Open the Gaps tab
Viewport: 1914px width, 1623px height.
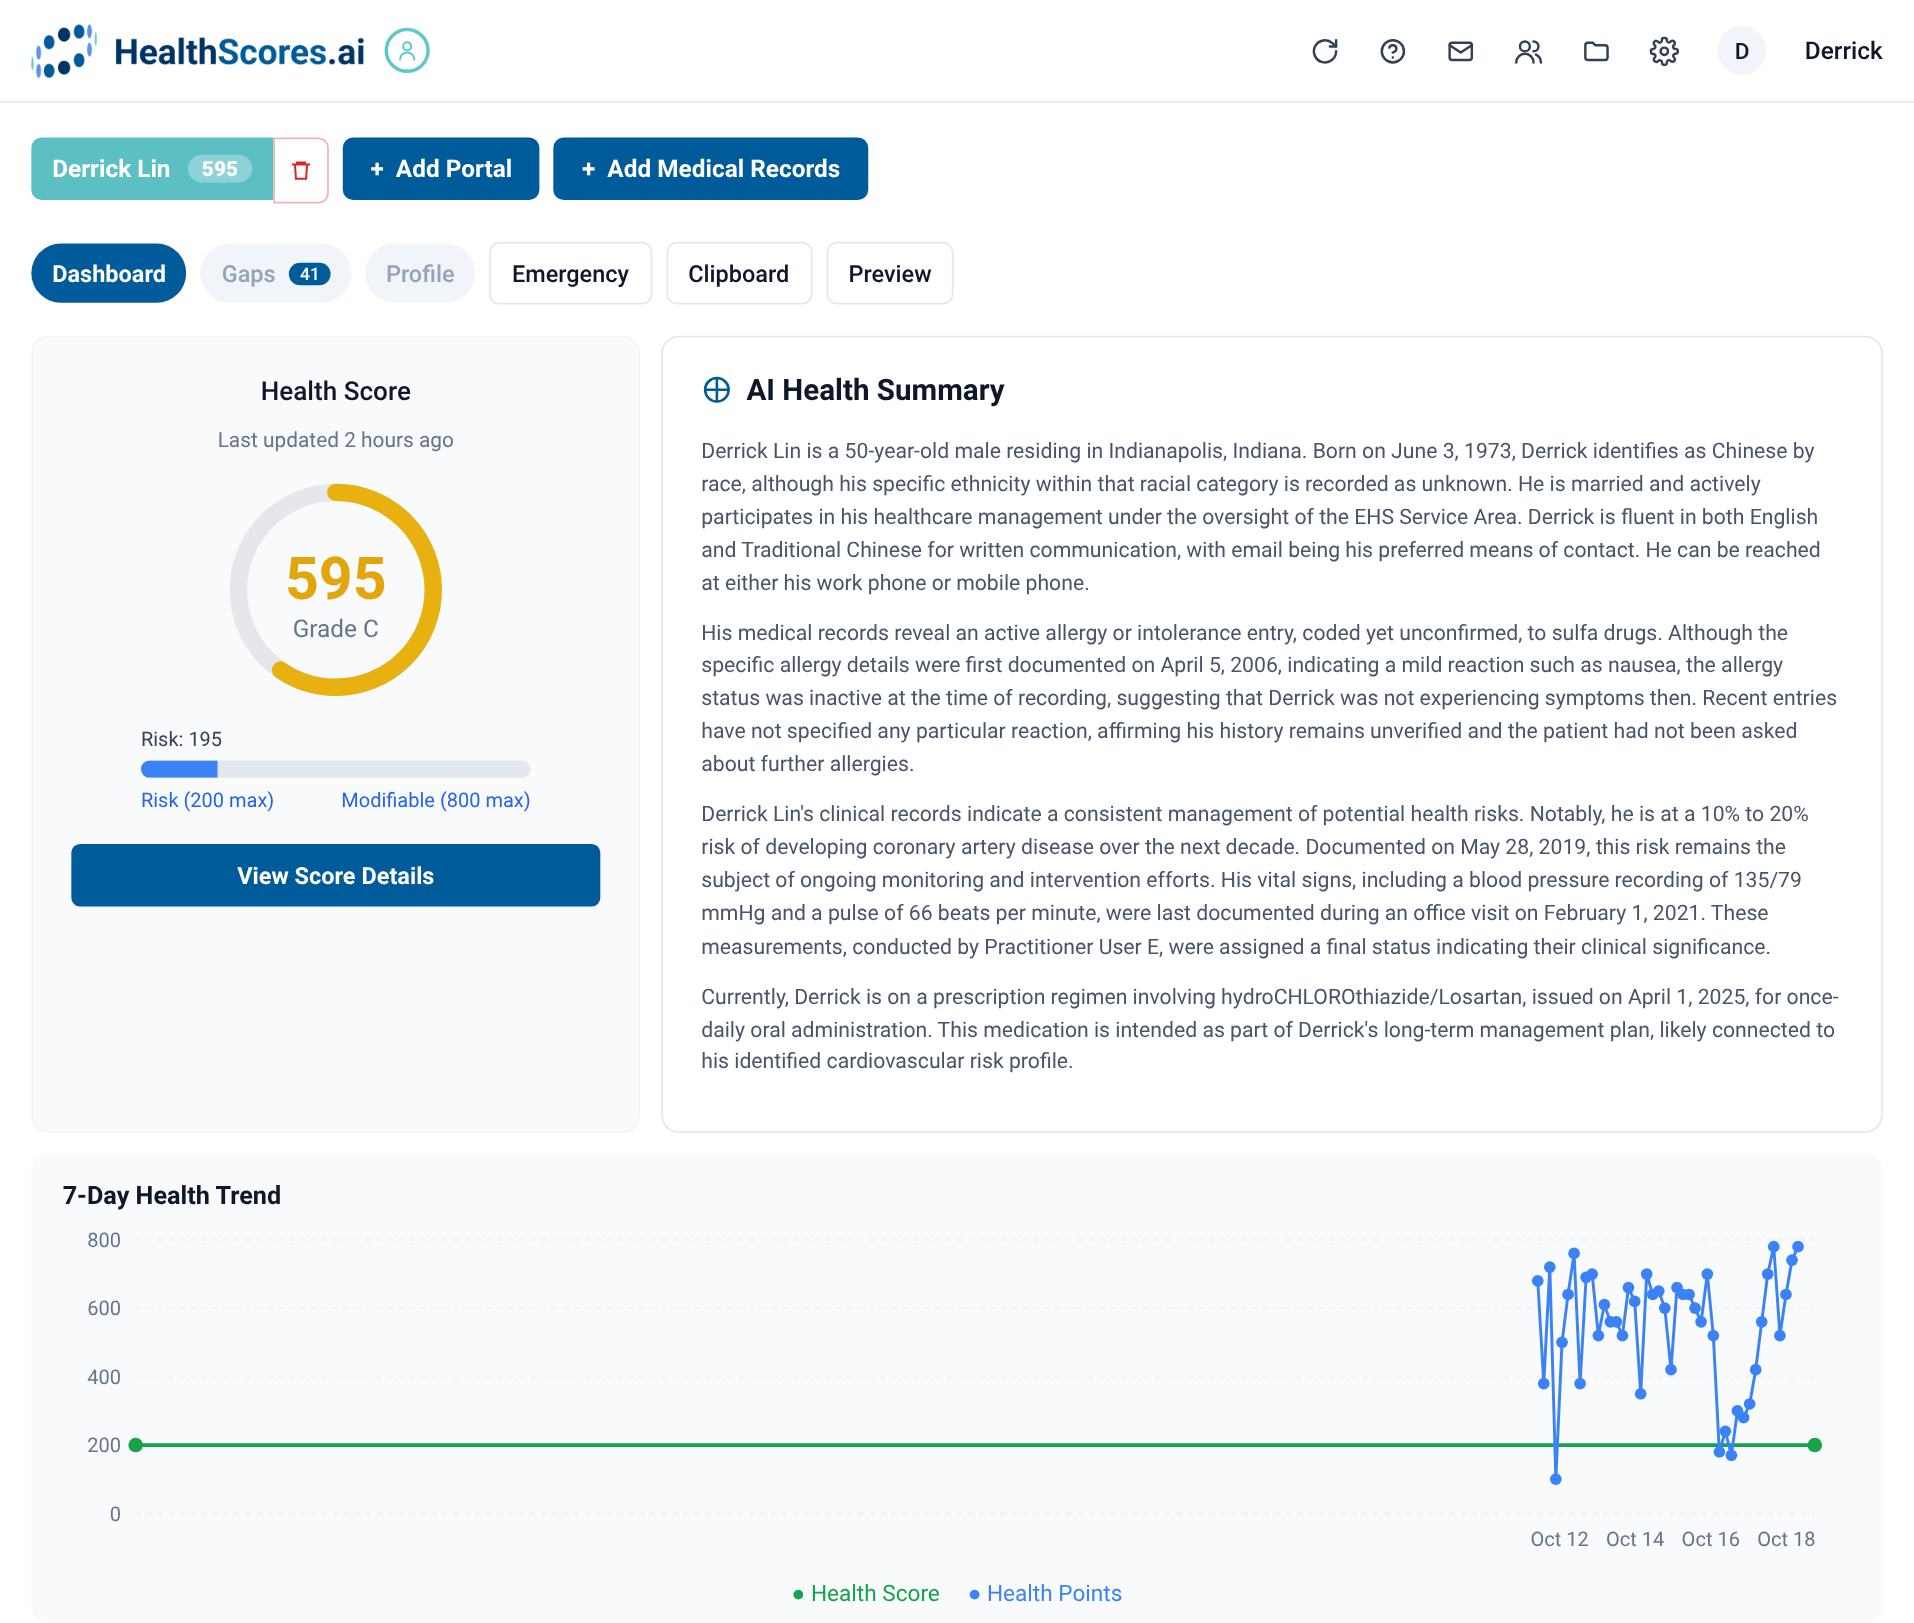click(x=276, y=274)
